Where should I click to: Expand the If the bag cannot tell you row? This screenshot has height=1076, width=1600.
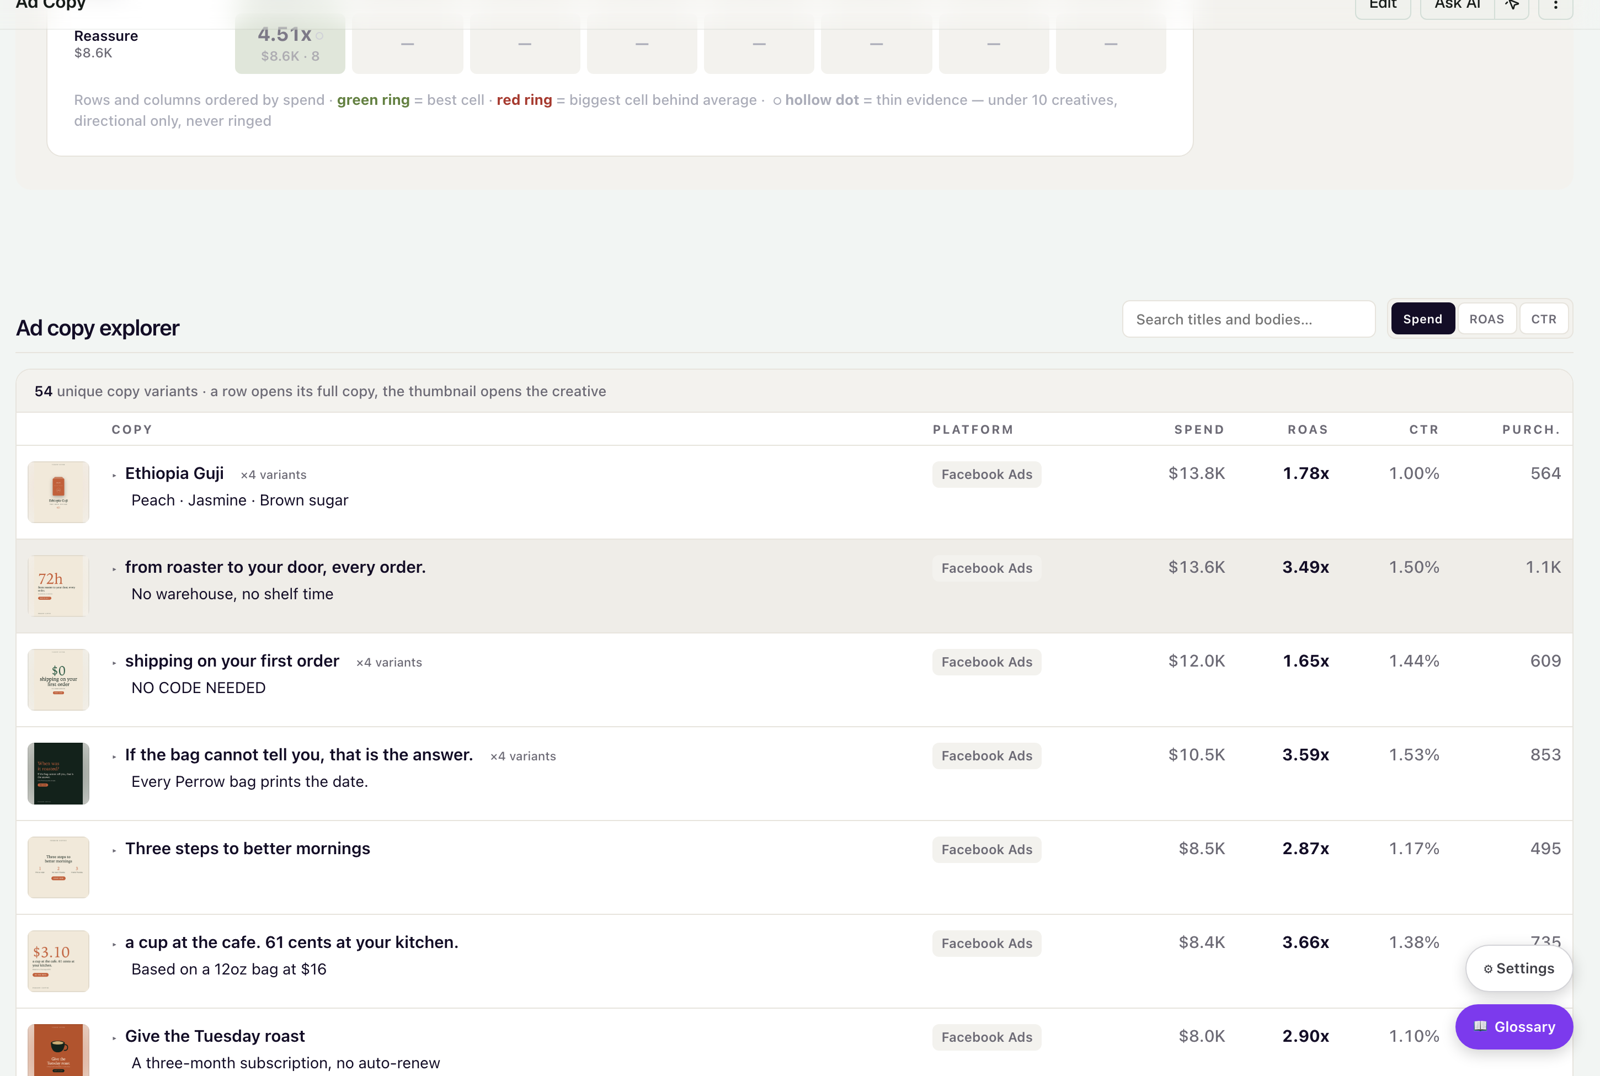[114, 757]
